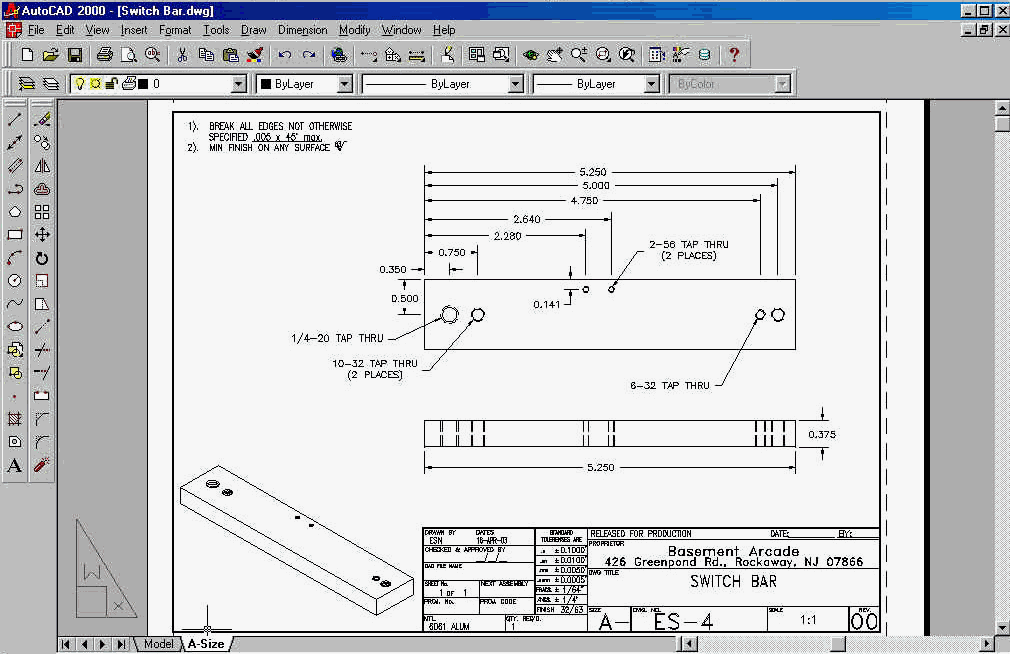Click the Save disk icon

[x=75, y=55]
